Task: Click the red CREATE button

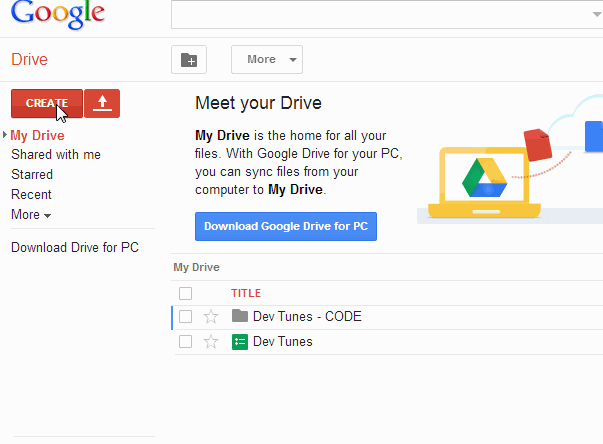Action: [47, 103]
